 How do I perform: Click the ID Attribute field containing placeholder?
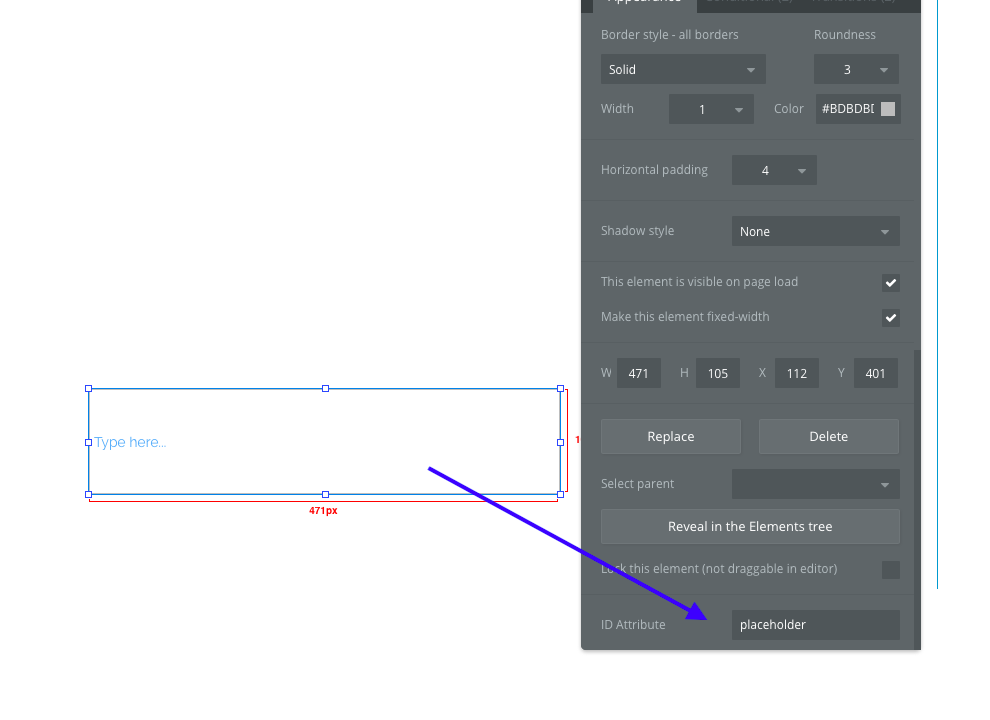tap(816, 625)
